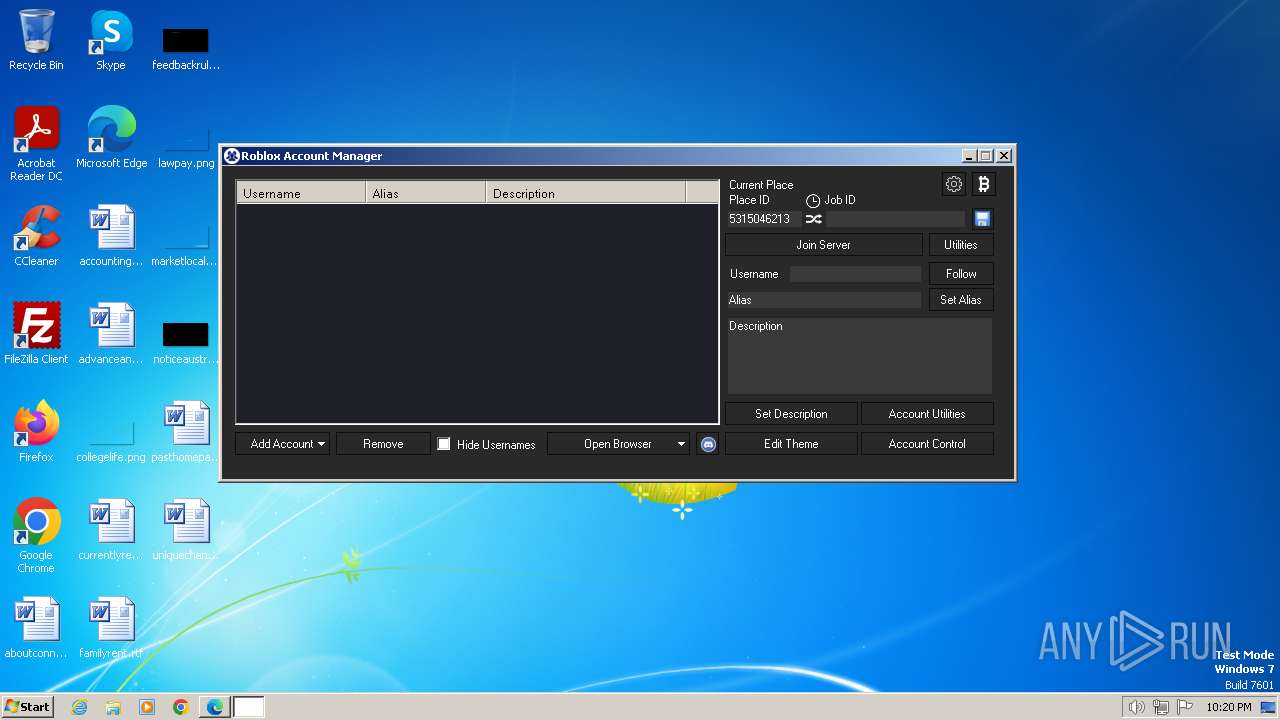This screenshot has width=1280, height=720.
Task: Open the pasthomepa Word document icon
Action: coord(186,432)
